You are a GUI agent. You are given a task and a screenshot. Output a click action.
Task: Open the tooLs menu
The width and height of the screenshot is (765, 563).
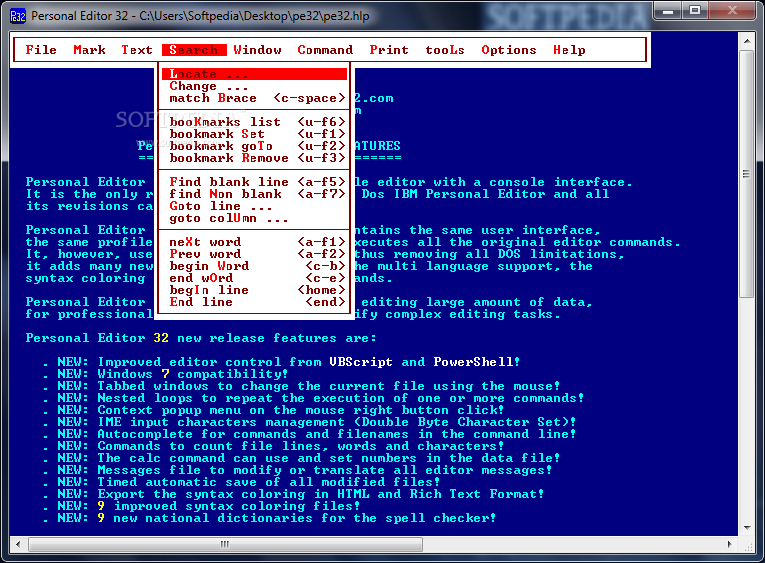[x=444, y=50]
